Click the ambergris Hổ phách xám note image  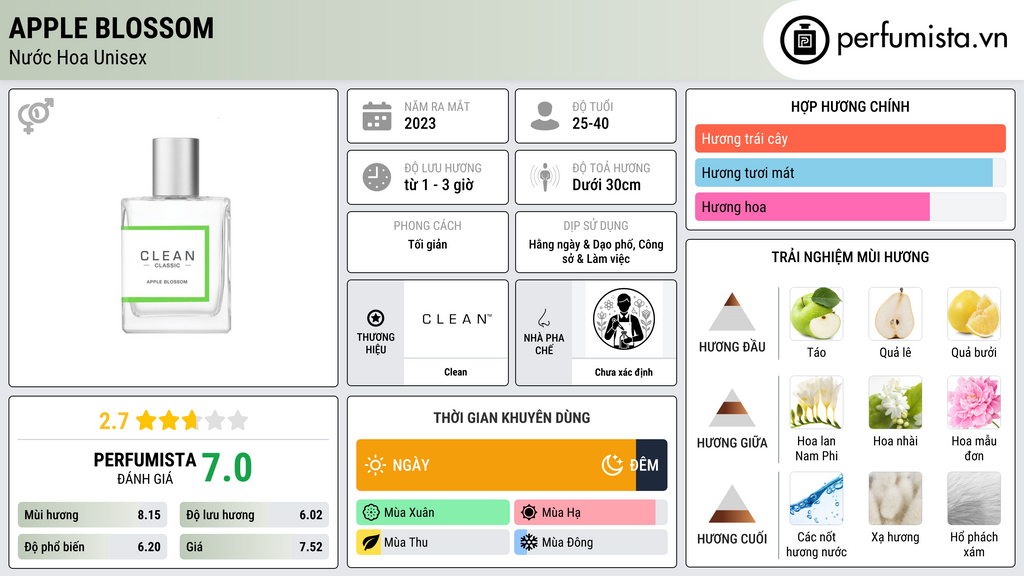point(974,499)
